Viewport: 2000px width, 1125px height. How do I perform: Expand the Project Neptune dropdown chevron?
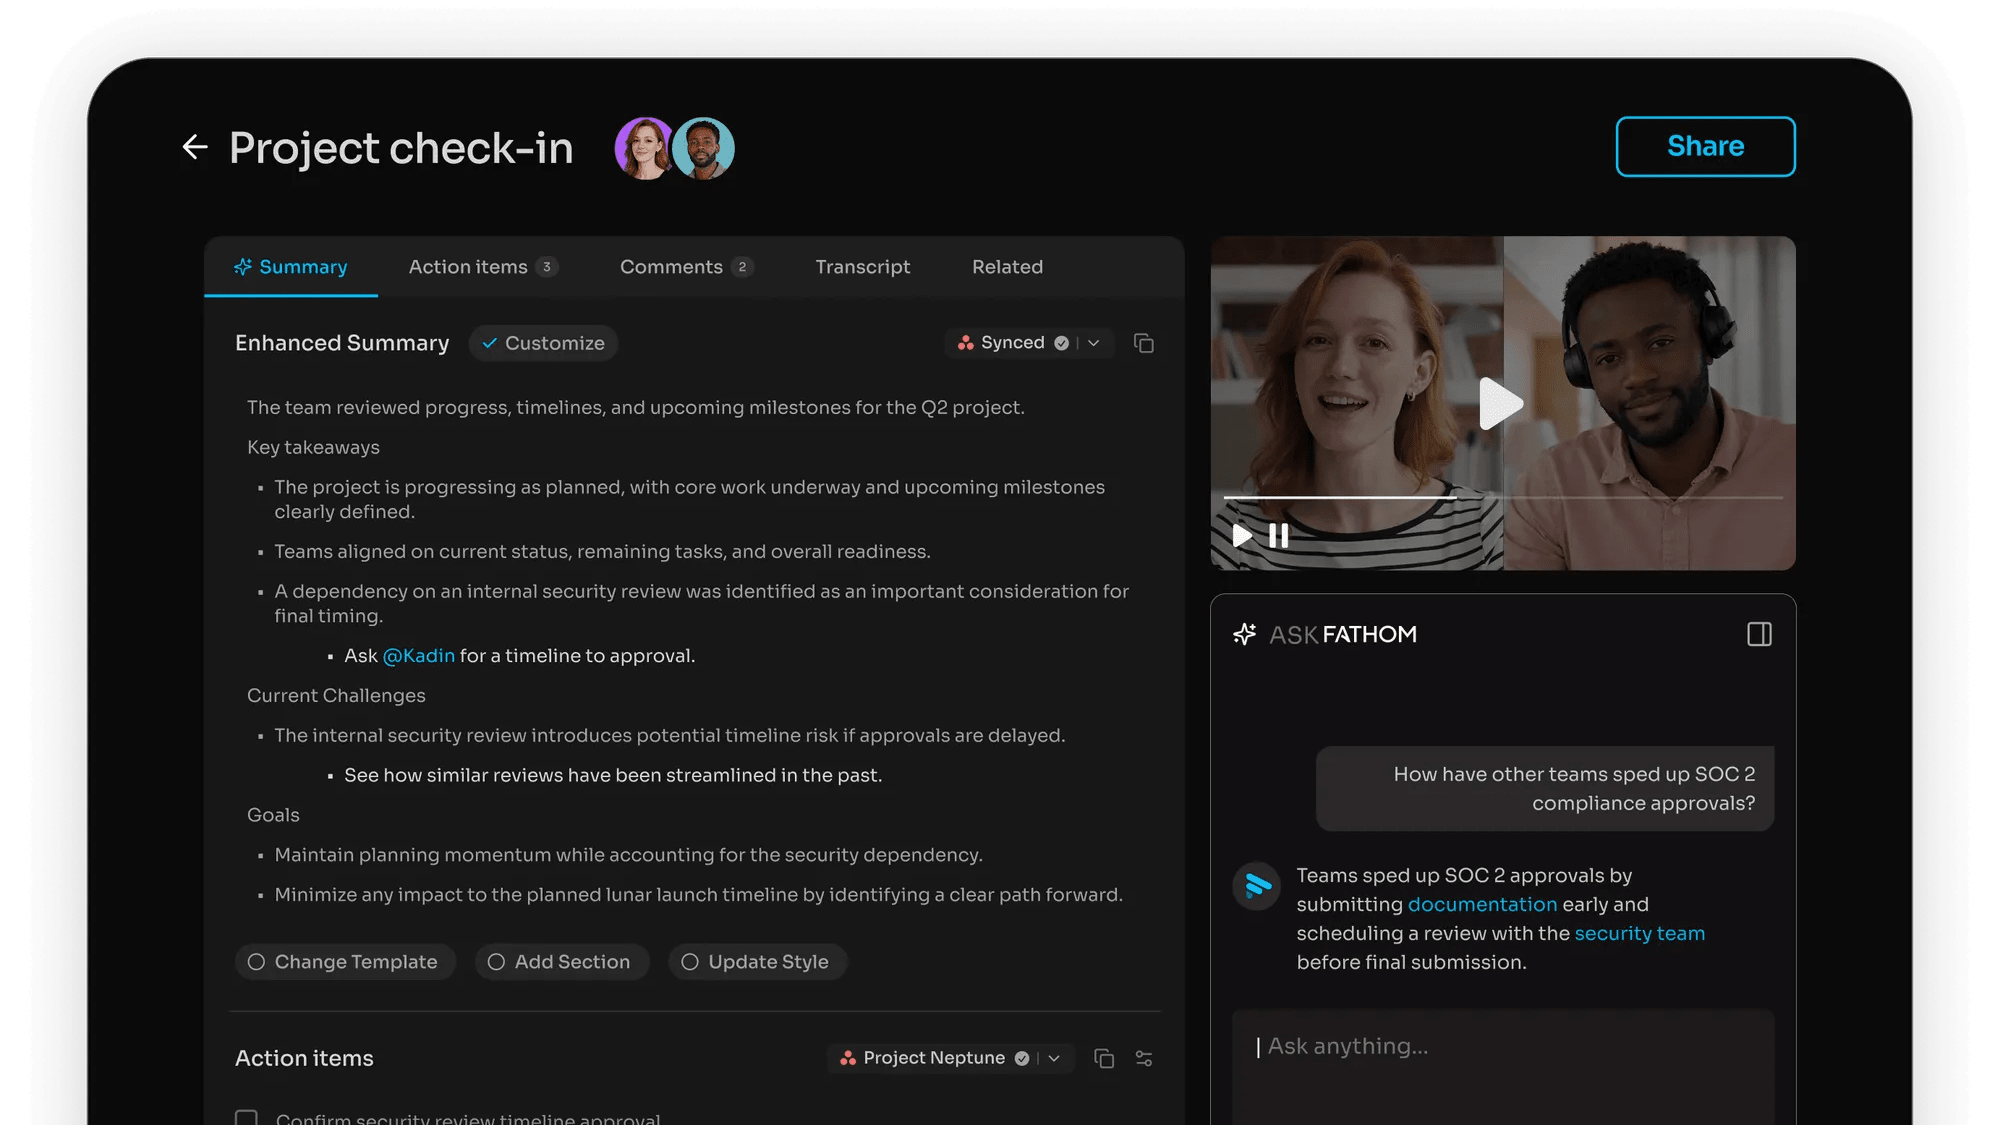point(1054,1058)
